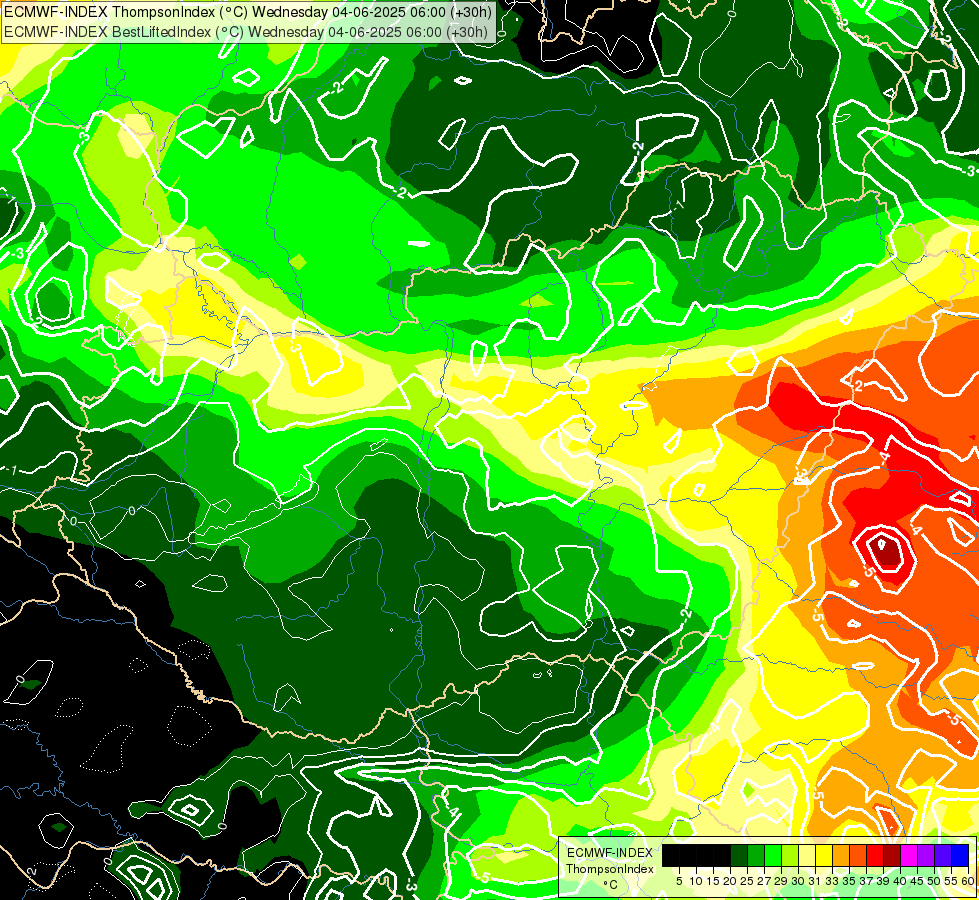
Task: Select the orange-red 35–37 legend swatch
Action: (x=858, y=855)
